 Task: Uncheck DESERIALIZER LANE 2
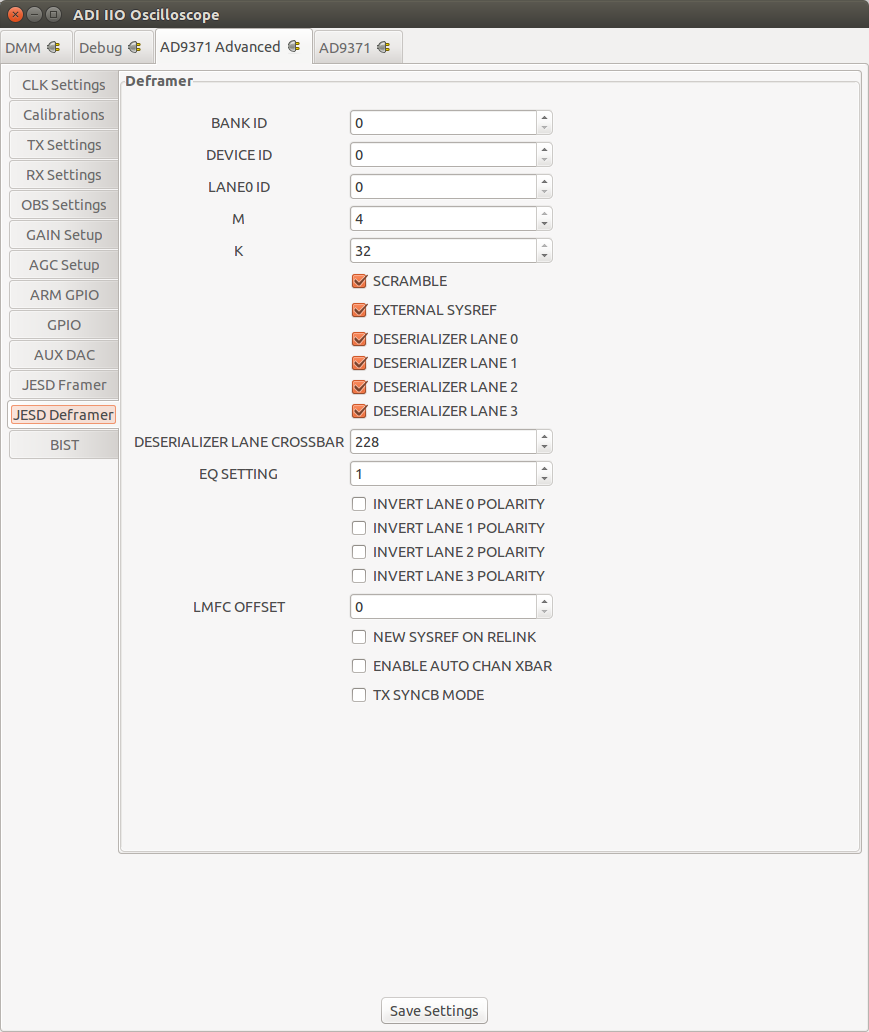pyautogui.click(x=359, y=387)
